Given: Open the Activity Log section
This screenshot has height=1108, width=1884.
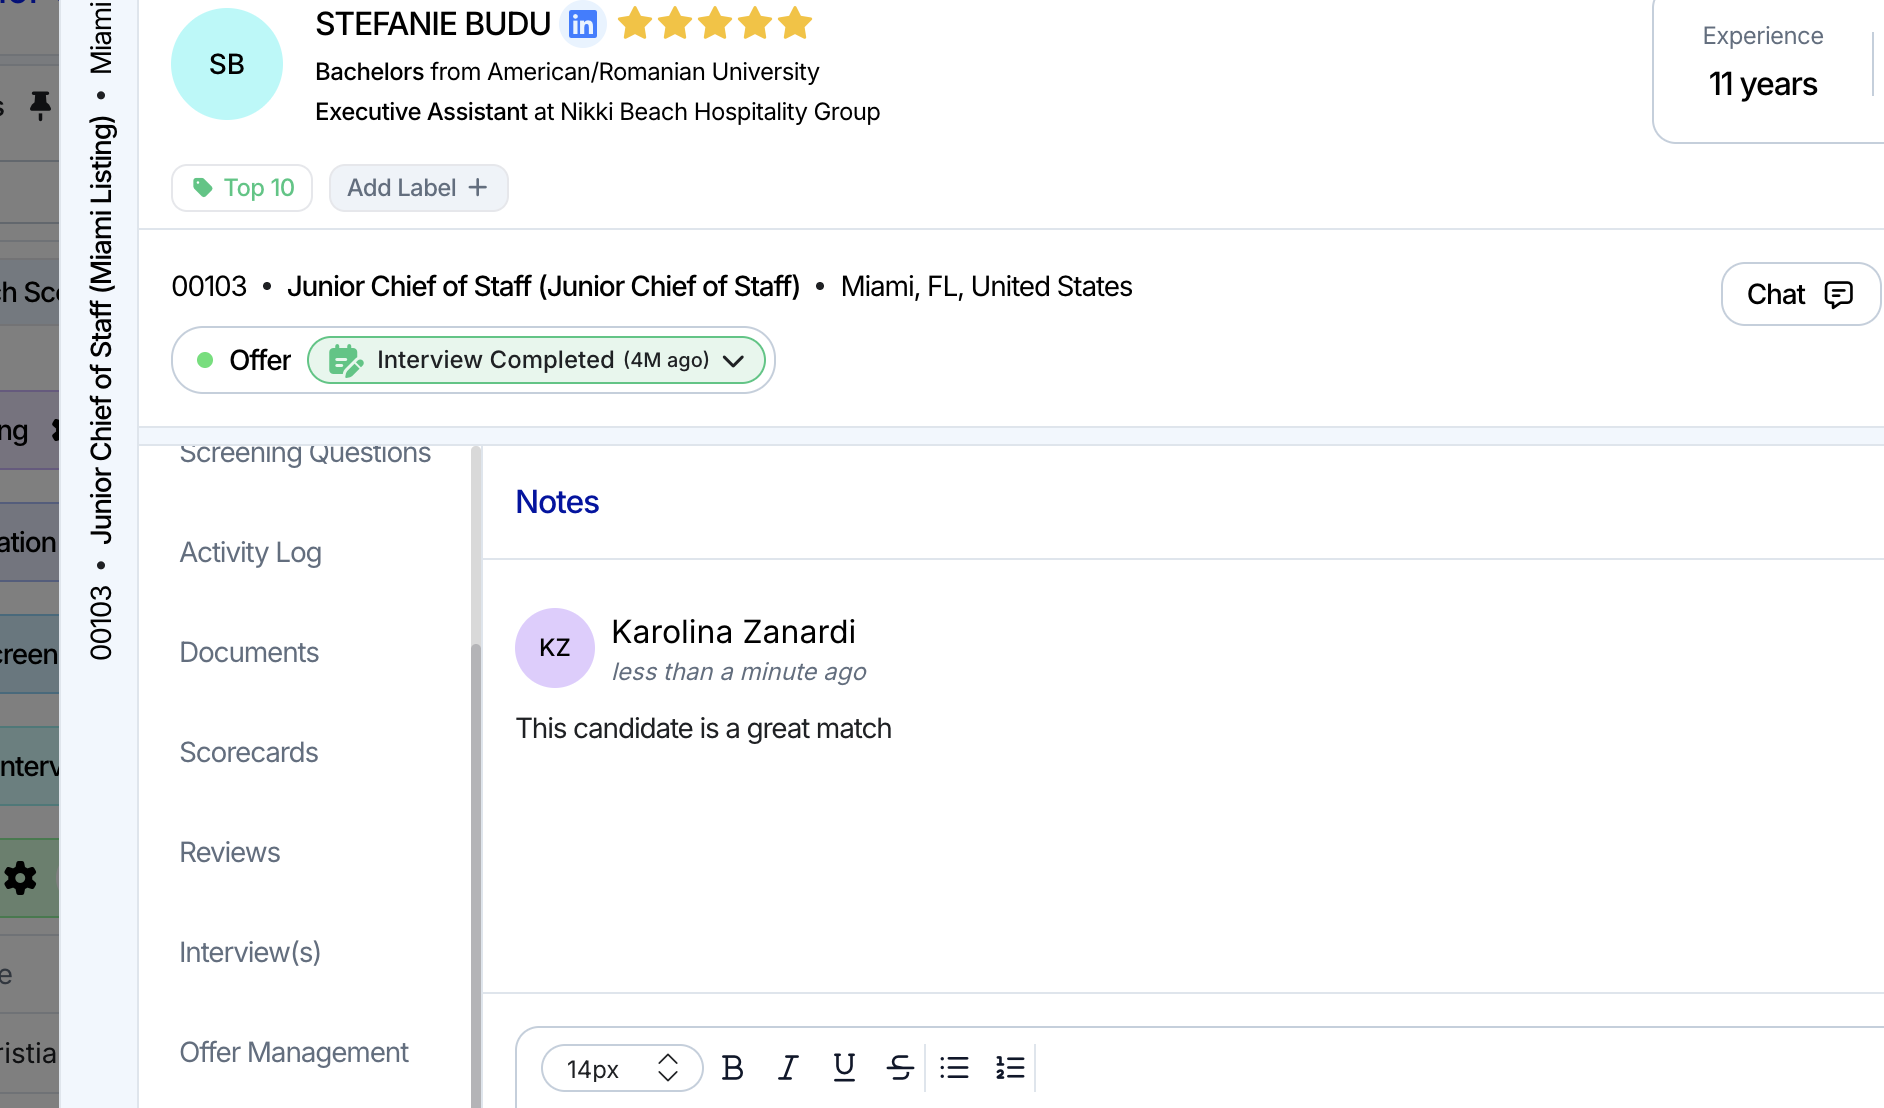Looking at the screenshot, I should point(250,552).
